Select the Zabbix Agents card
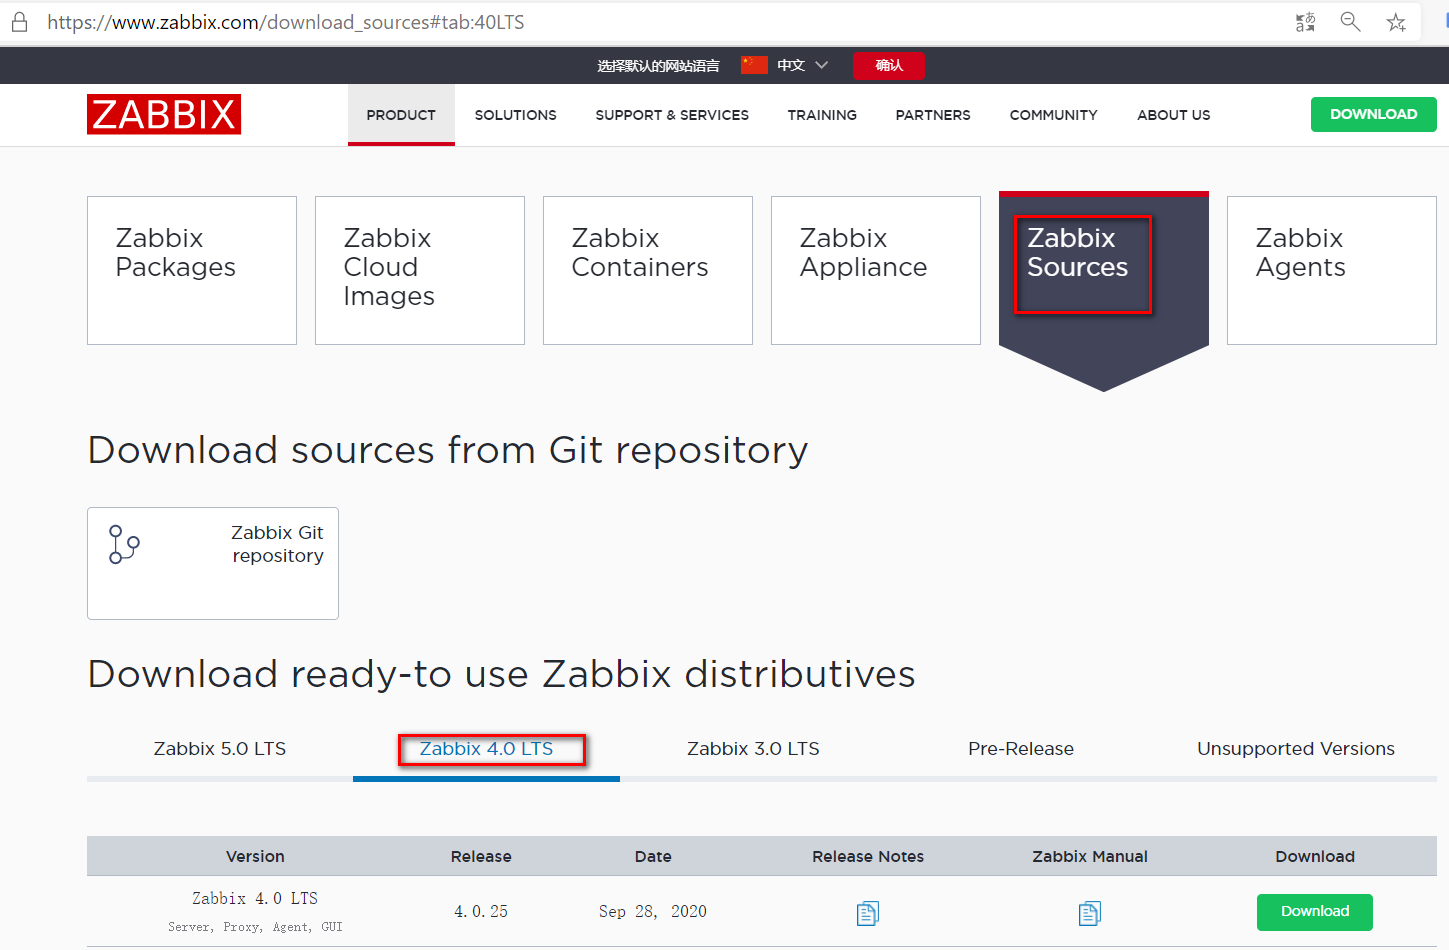Viewport: 1449px width, 950px height. [x=1332, y=270]
